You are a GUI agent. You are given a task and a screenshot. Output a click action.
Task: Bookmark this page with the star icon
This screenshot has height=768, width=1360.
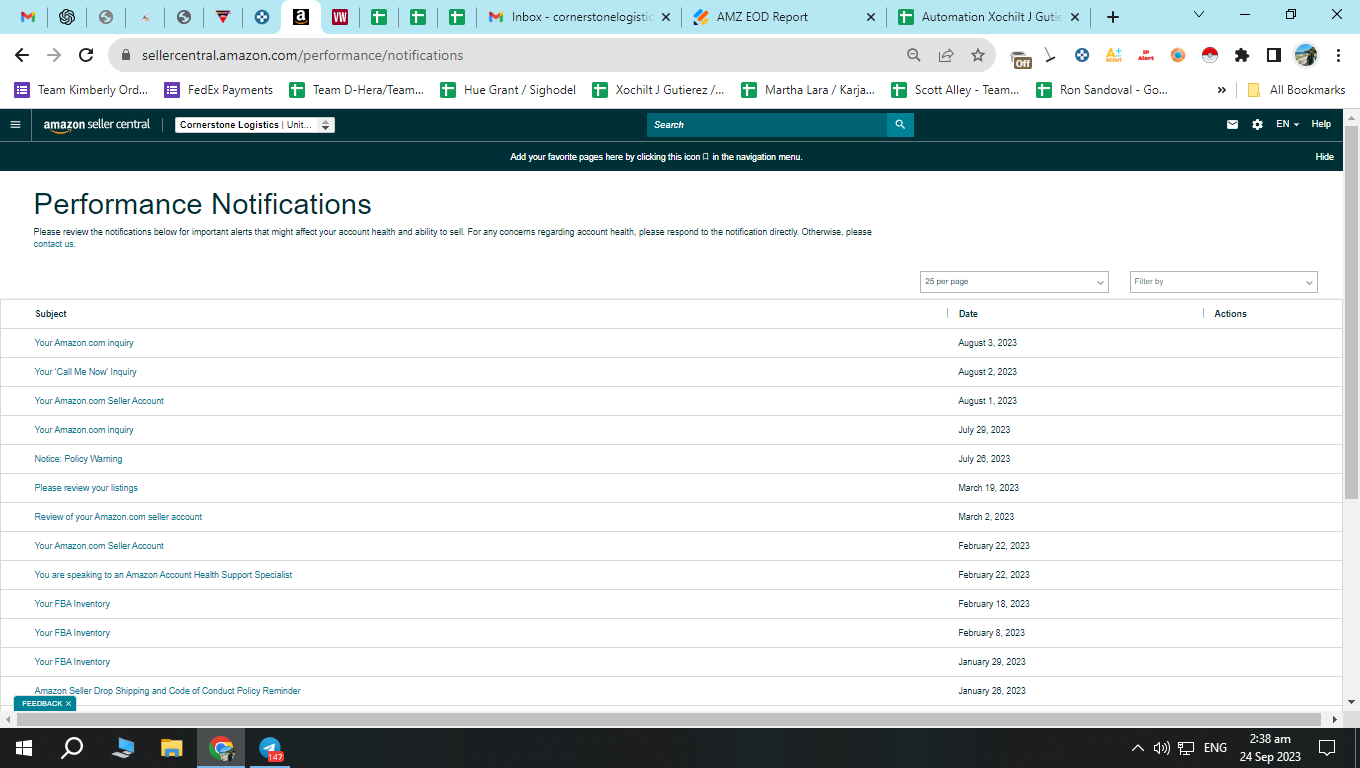point(977,55)
